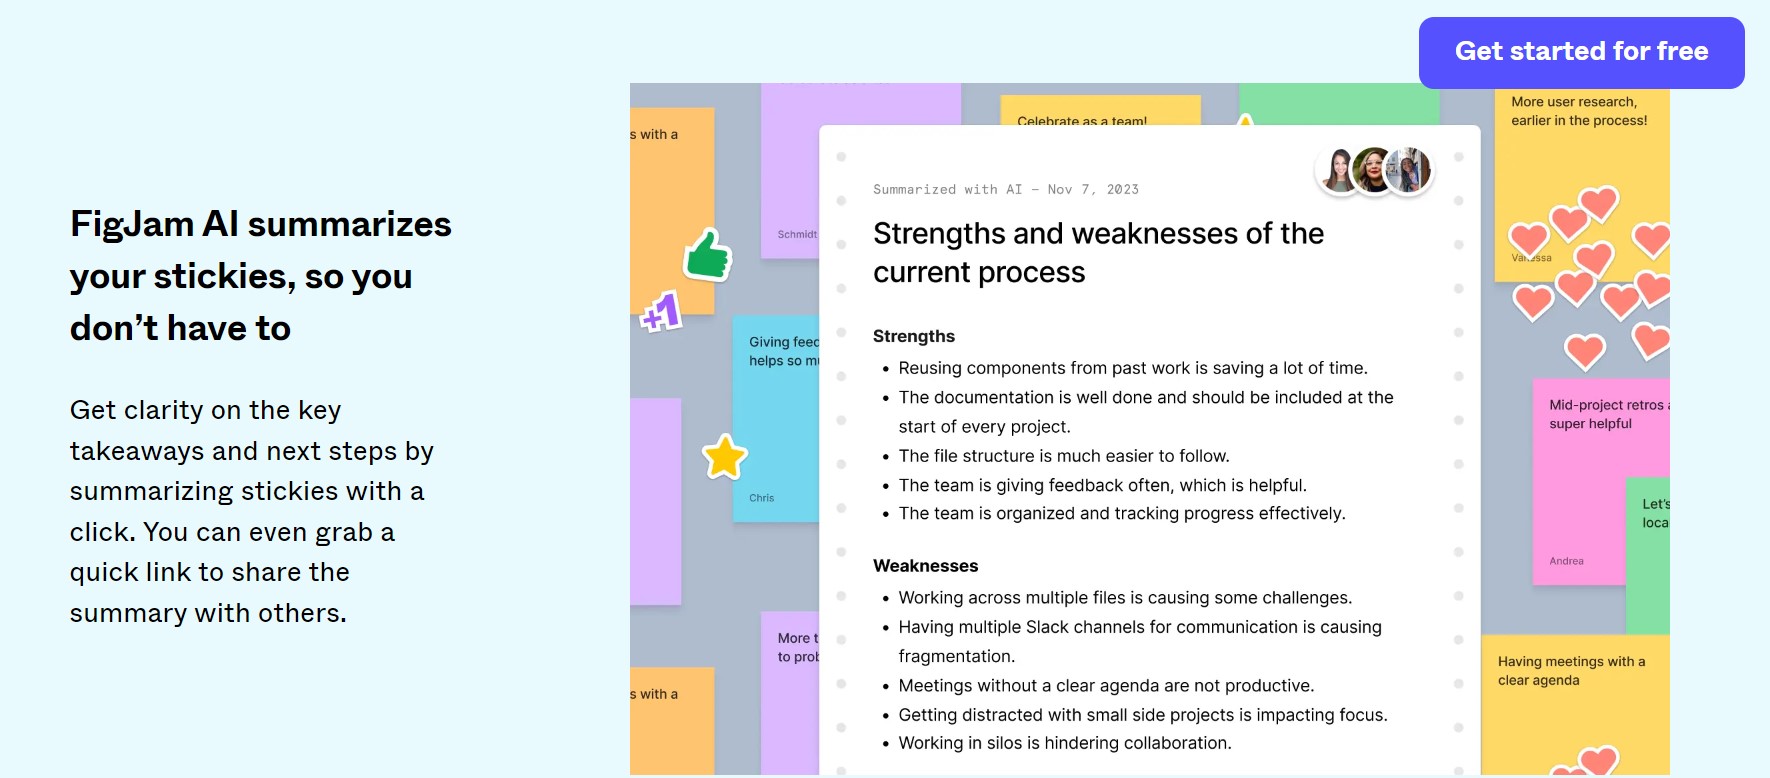The image size is (1770, 778).
Task: Select the leftmost collaborator avatar
Action: point(1339,170)
